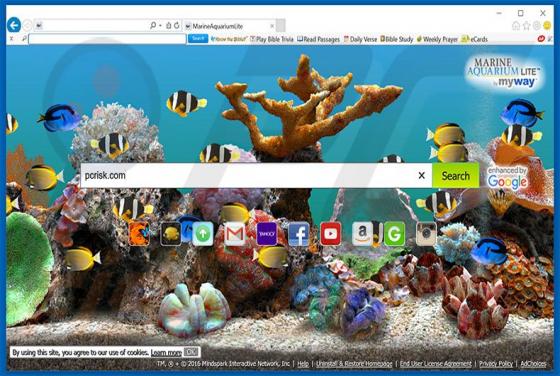Refresh the page with the reload icon

(x=176, y=25)
